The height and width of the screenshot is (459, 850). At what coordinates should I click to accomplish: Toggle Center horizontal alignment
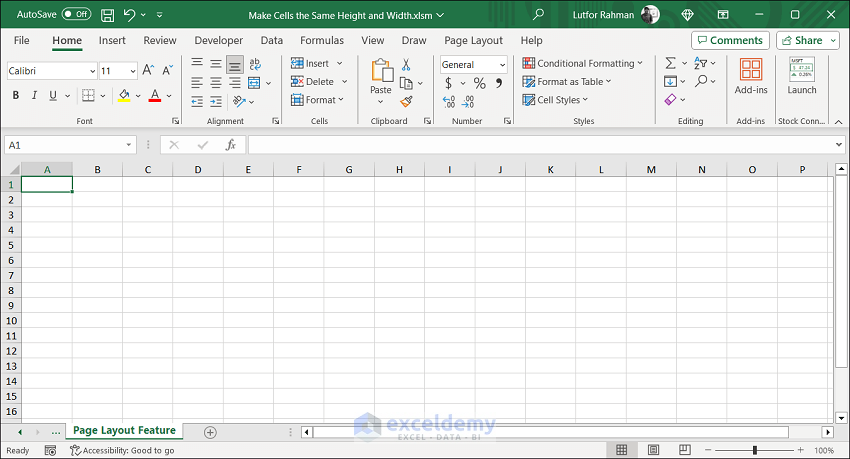tap(216, 83)
